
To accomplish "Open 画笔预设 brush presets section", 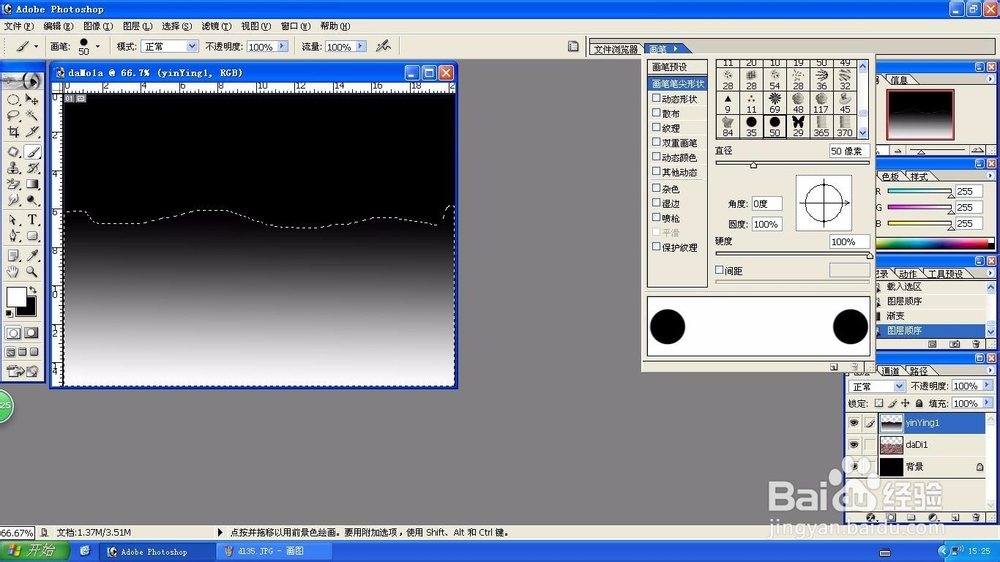I will [x=677, y=67].
